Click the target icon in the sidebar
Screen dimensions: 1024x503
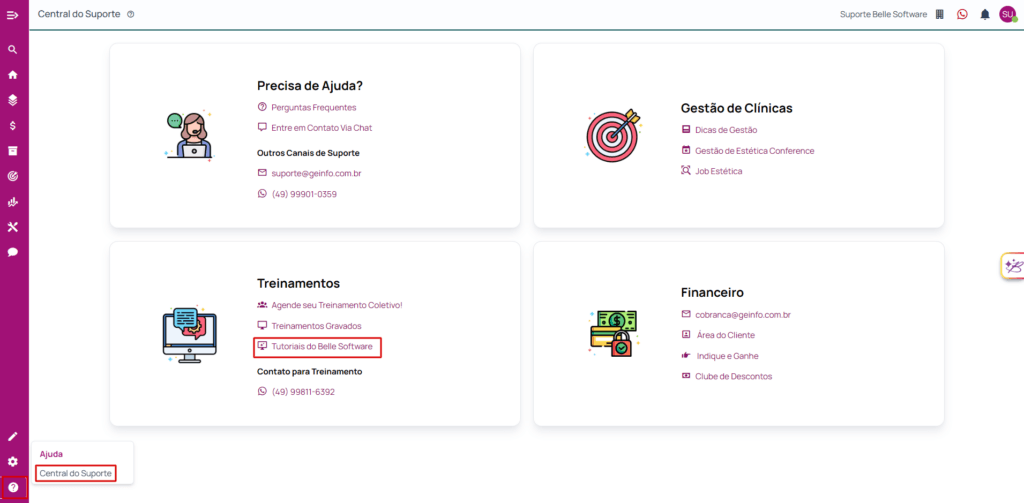click(x=13, y=176)
